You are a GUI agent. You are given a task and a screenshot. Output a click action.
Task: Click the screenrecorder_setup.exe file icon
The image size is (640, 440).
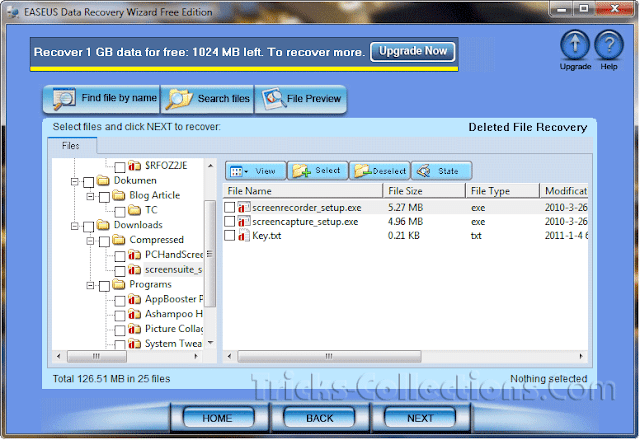(244, 207)
